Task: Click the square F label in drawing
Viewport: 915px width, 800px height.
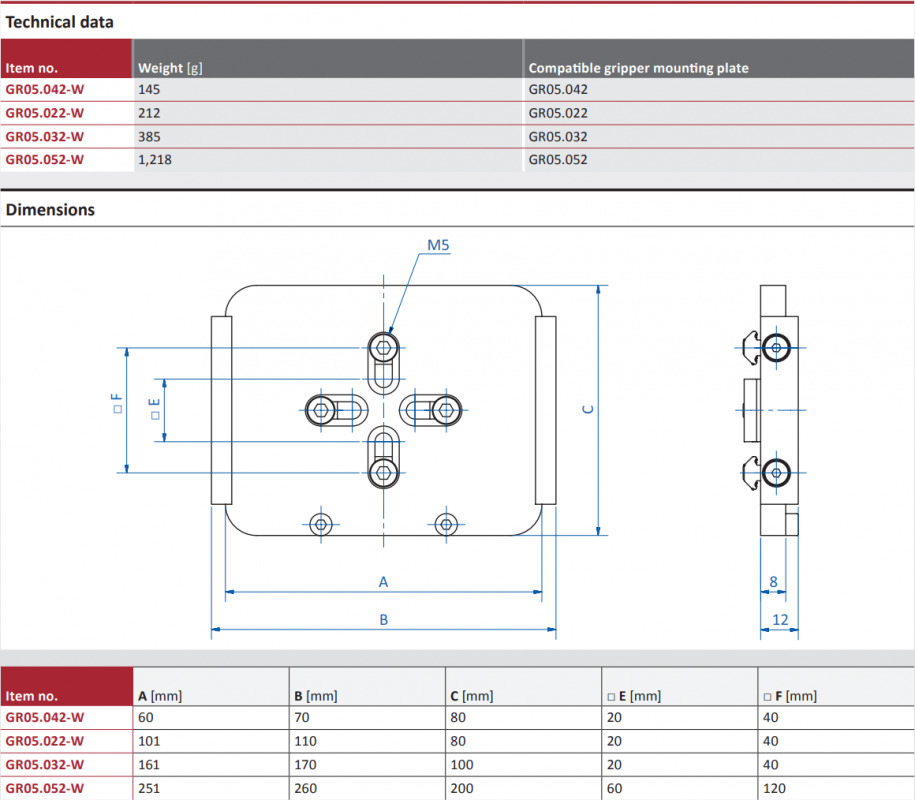Action: [x=117, y=403]
